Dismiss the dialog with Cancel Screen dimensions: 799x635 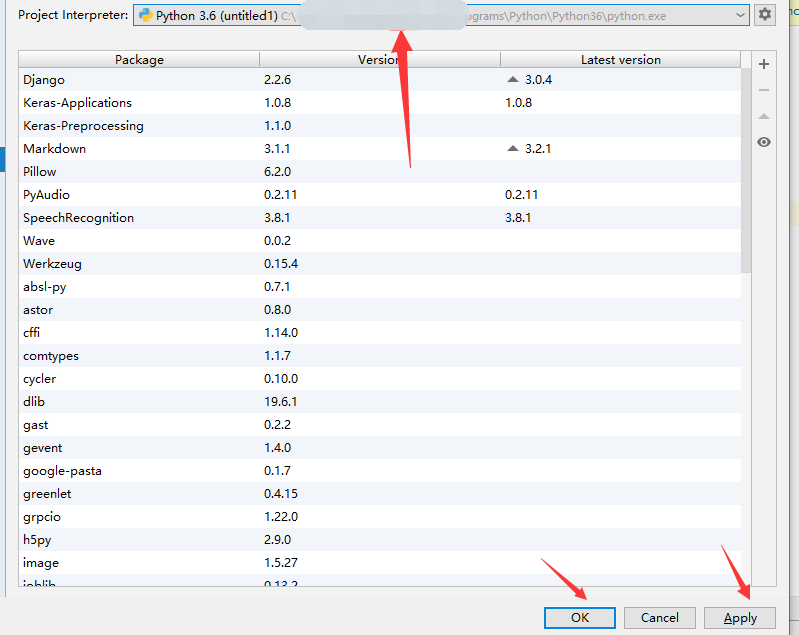click(x=659, y=618)
